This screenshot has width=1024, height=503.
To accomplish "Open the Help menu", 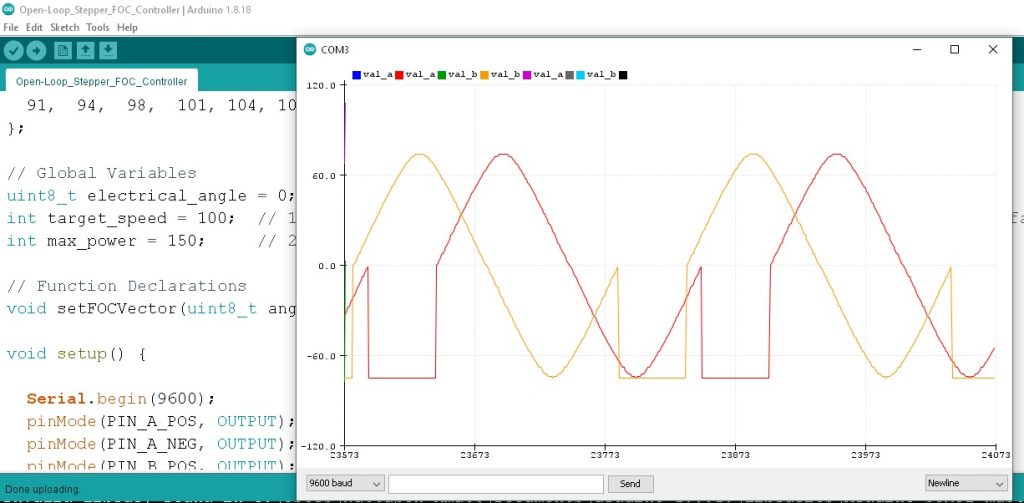I will pyautogui.click(x=127, y=27).
